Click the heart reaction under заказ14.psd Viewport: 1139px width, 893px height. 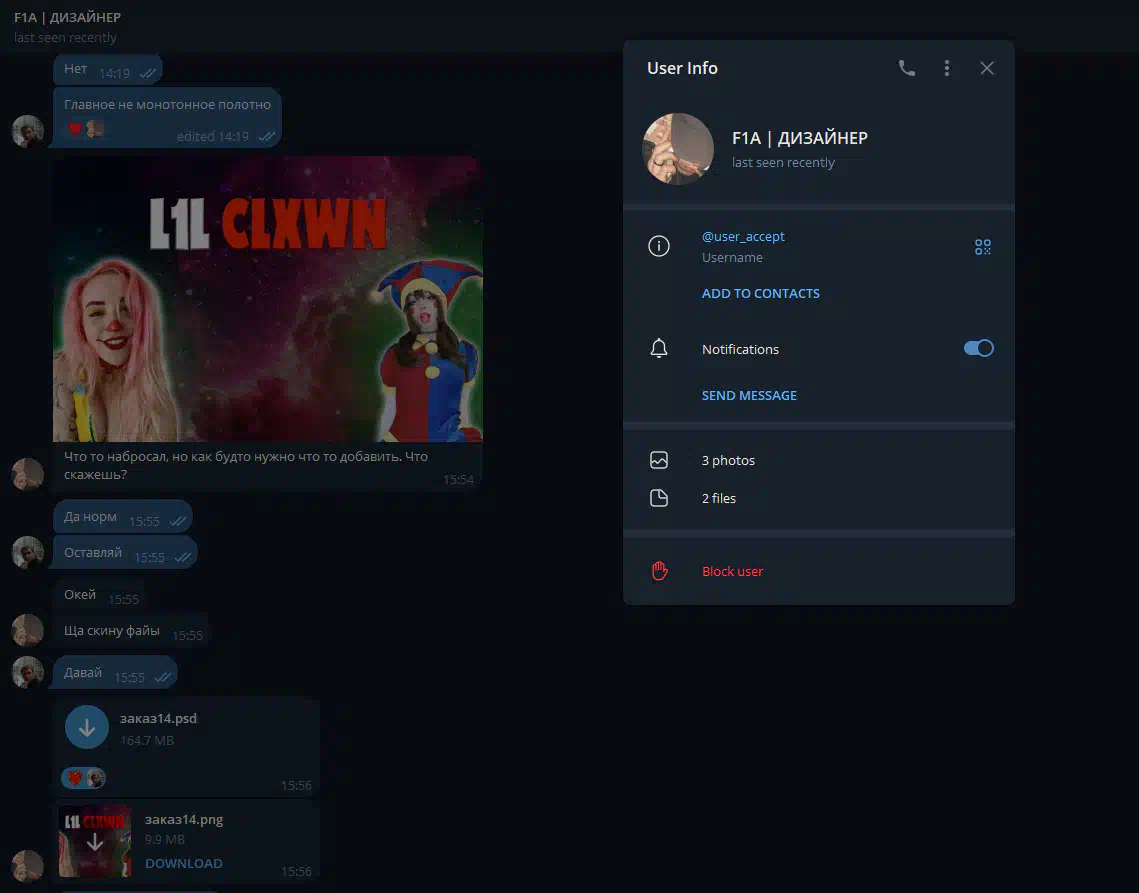coord(84,778)
